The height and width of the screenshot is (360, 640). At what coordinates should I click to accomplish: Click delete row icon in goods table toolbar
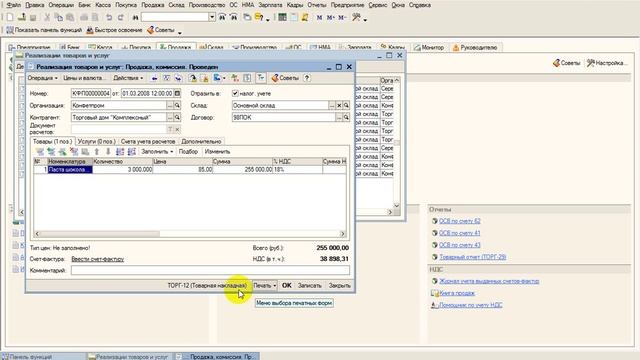74,151
